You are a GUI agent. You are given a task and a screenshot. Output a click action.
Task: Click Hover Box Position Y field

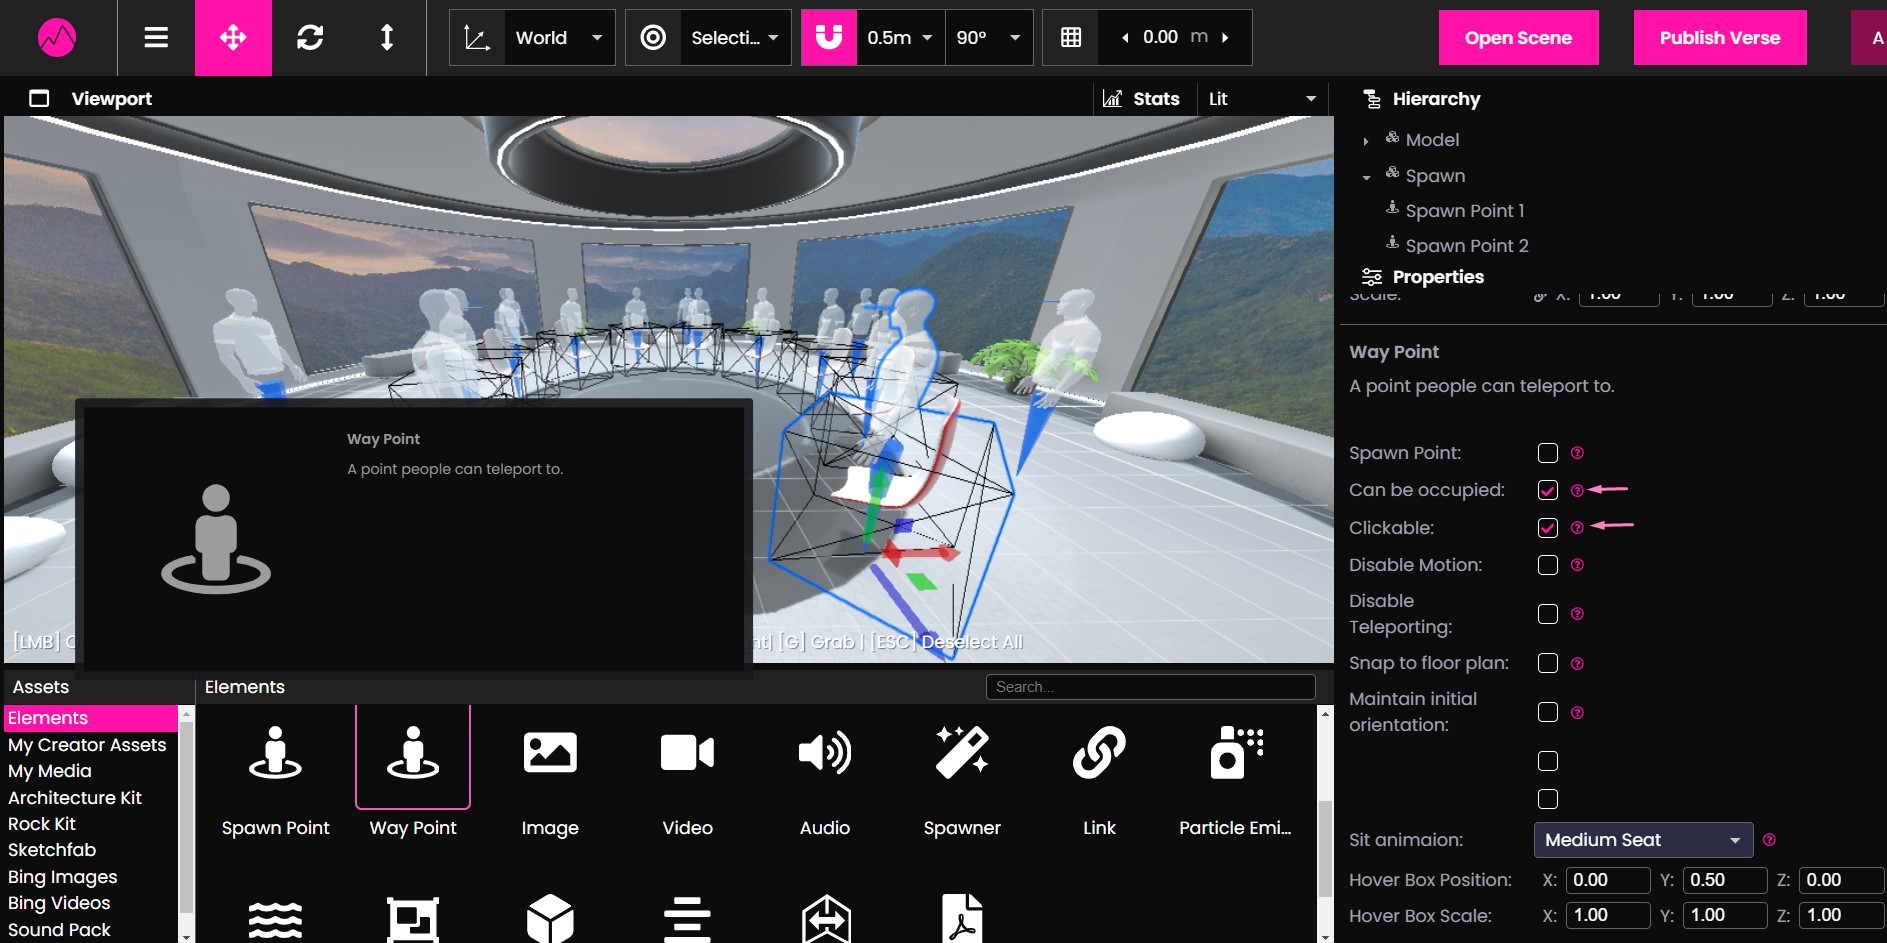1725,880
